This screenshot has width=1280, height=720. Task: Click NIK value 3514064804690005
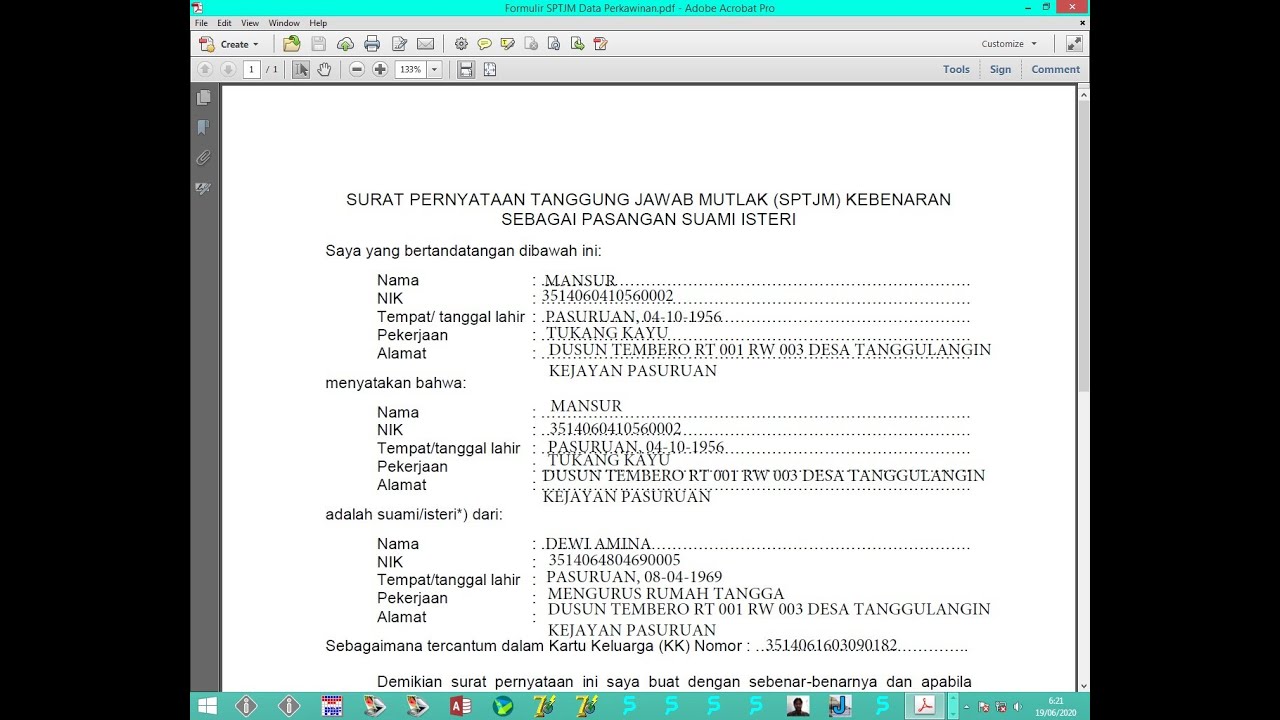[x=614, y=560]
